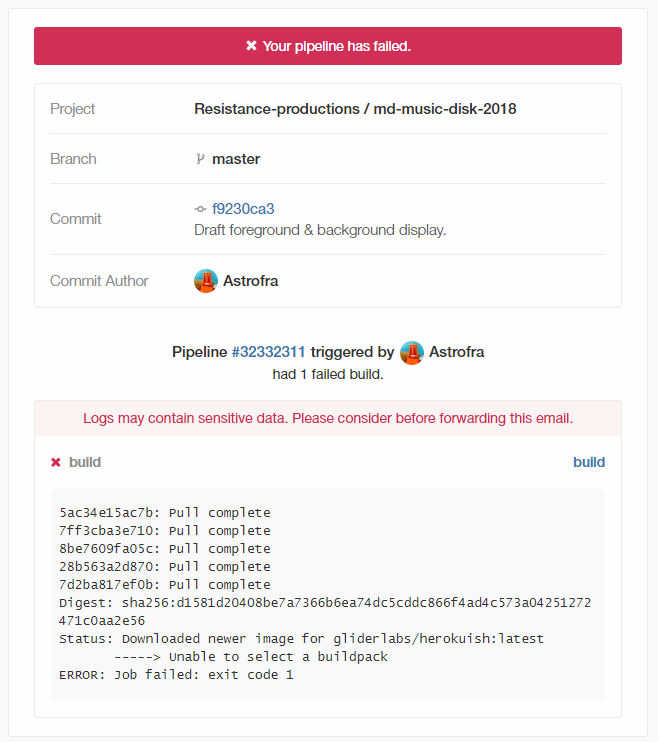Open the build stage link on right
Screen dimensions: 658x742
(589, 462)
